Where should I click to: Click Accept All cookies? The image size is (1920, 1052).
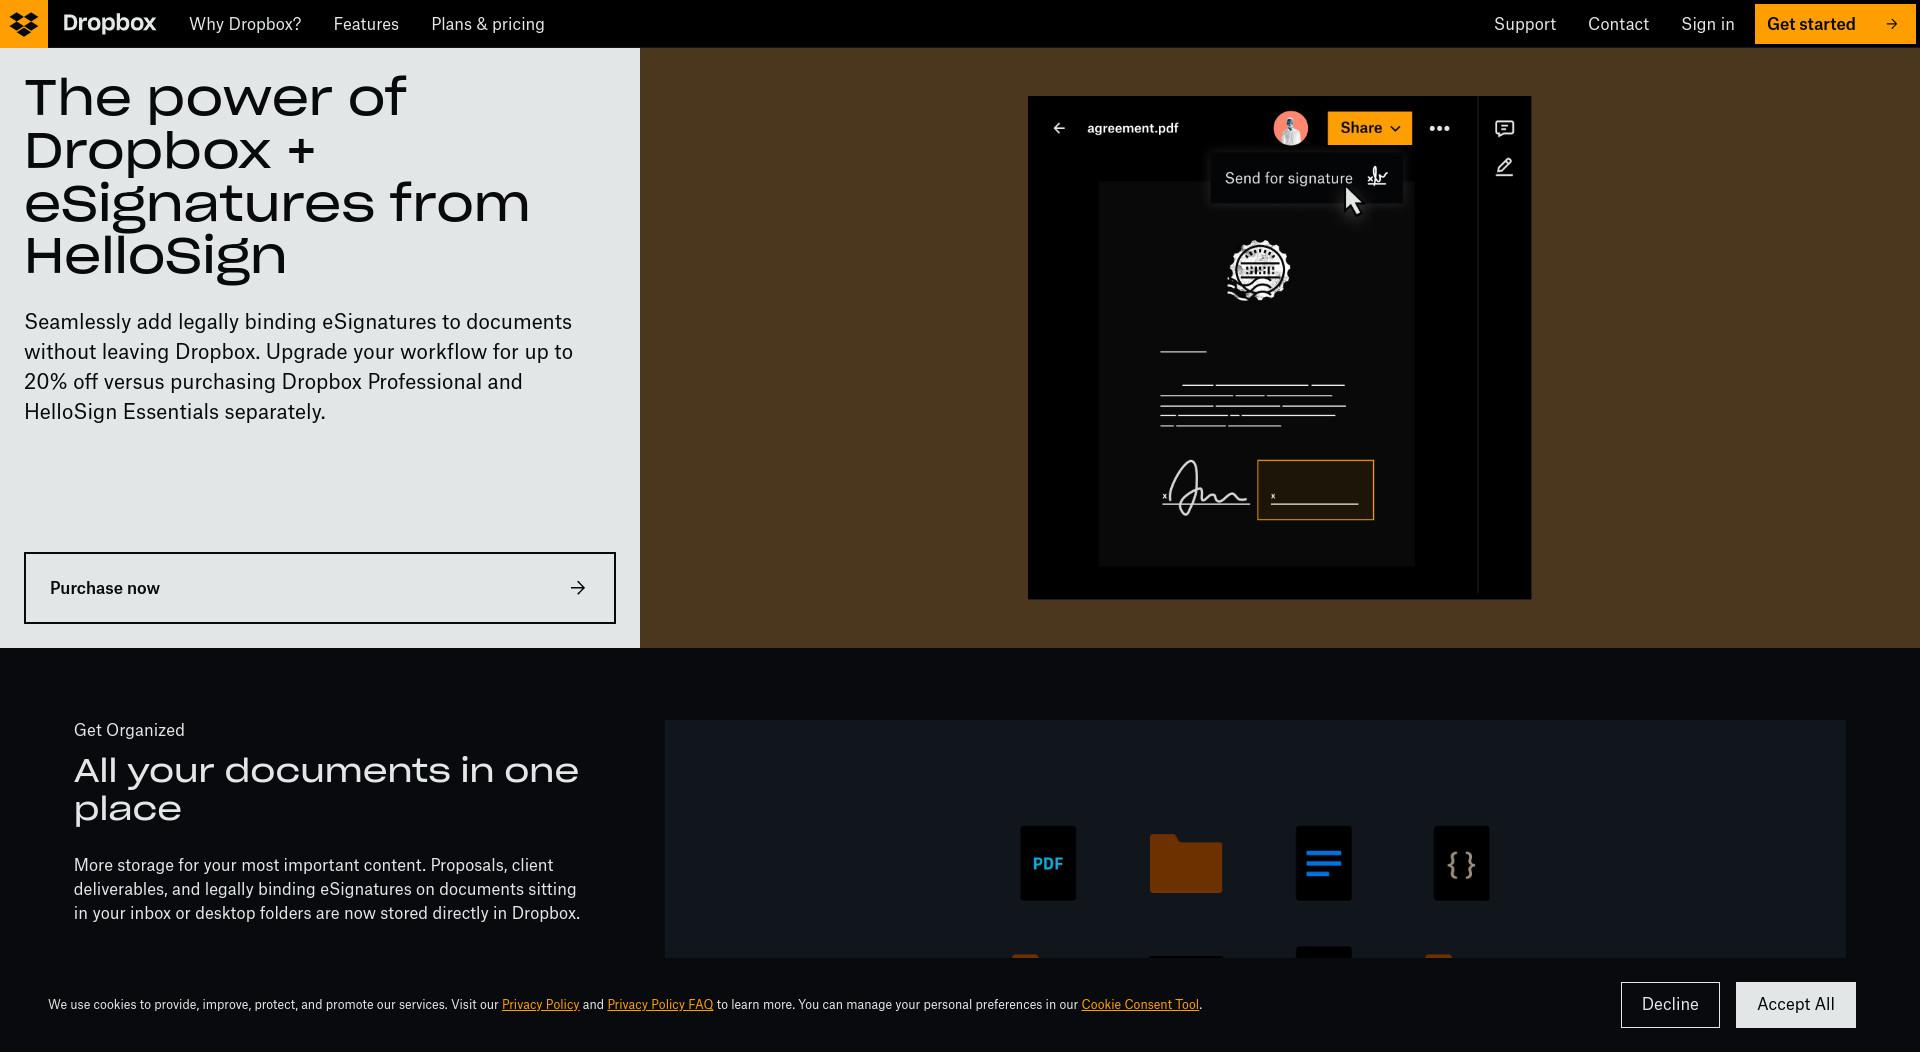[1796, 1005]
